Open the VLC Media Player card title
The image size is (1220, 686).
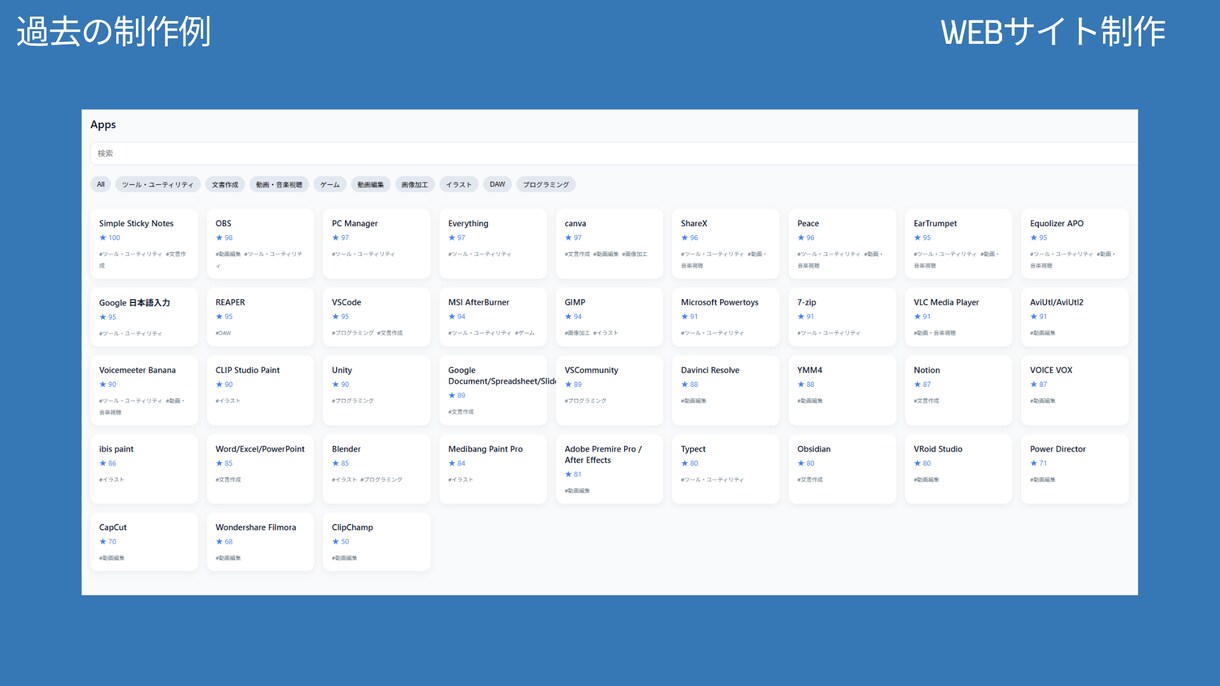[946, 303]
